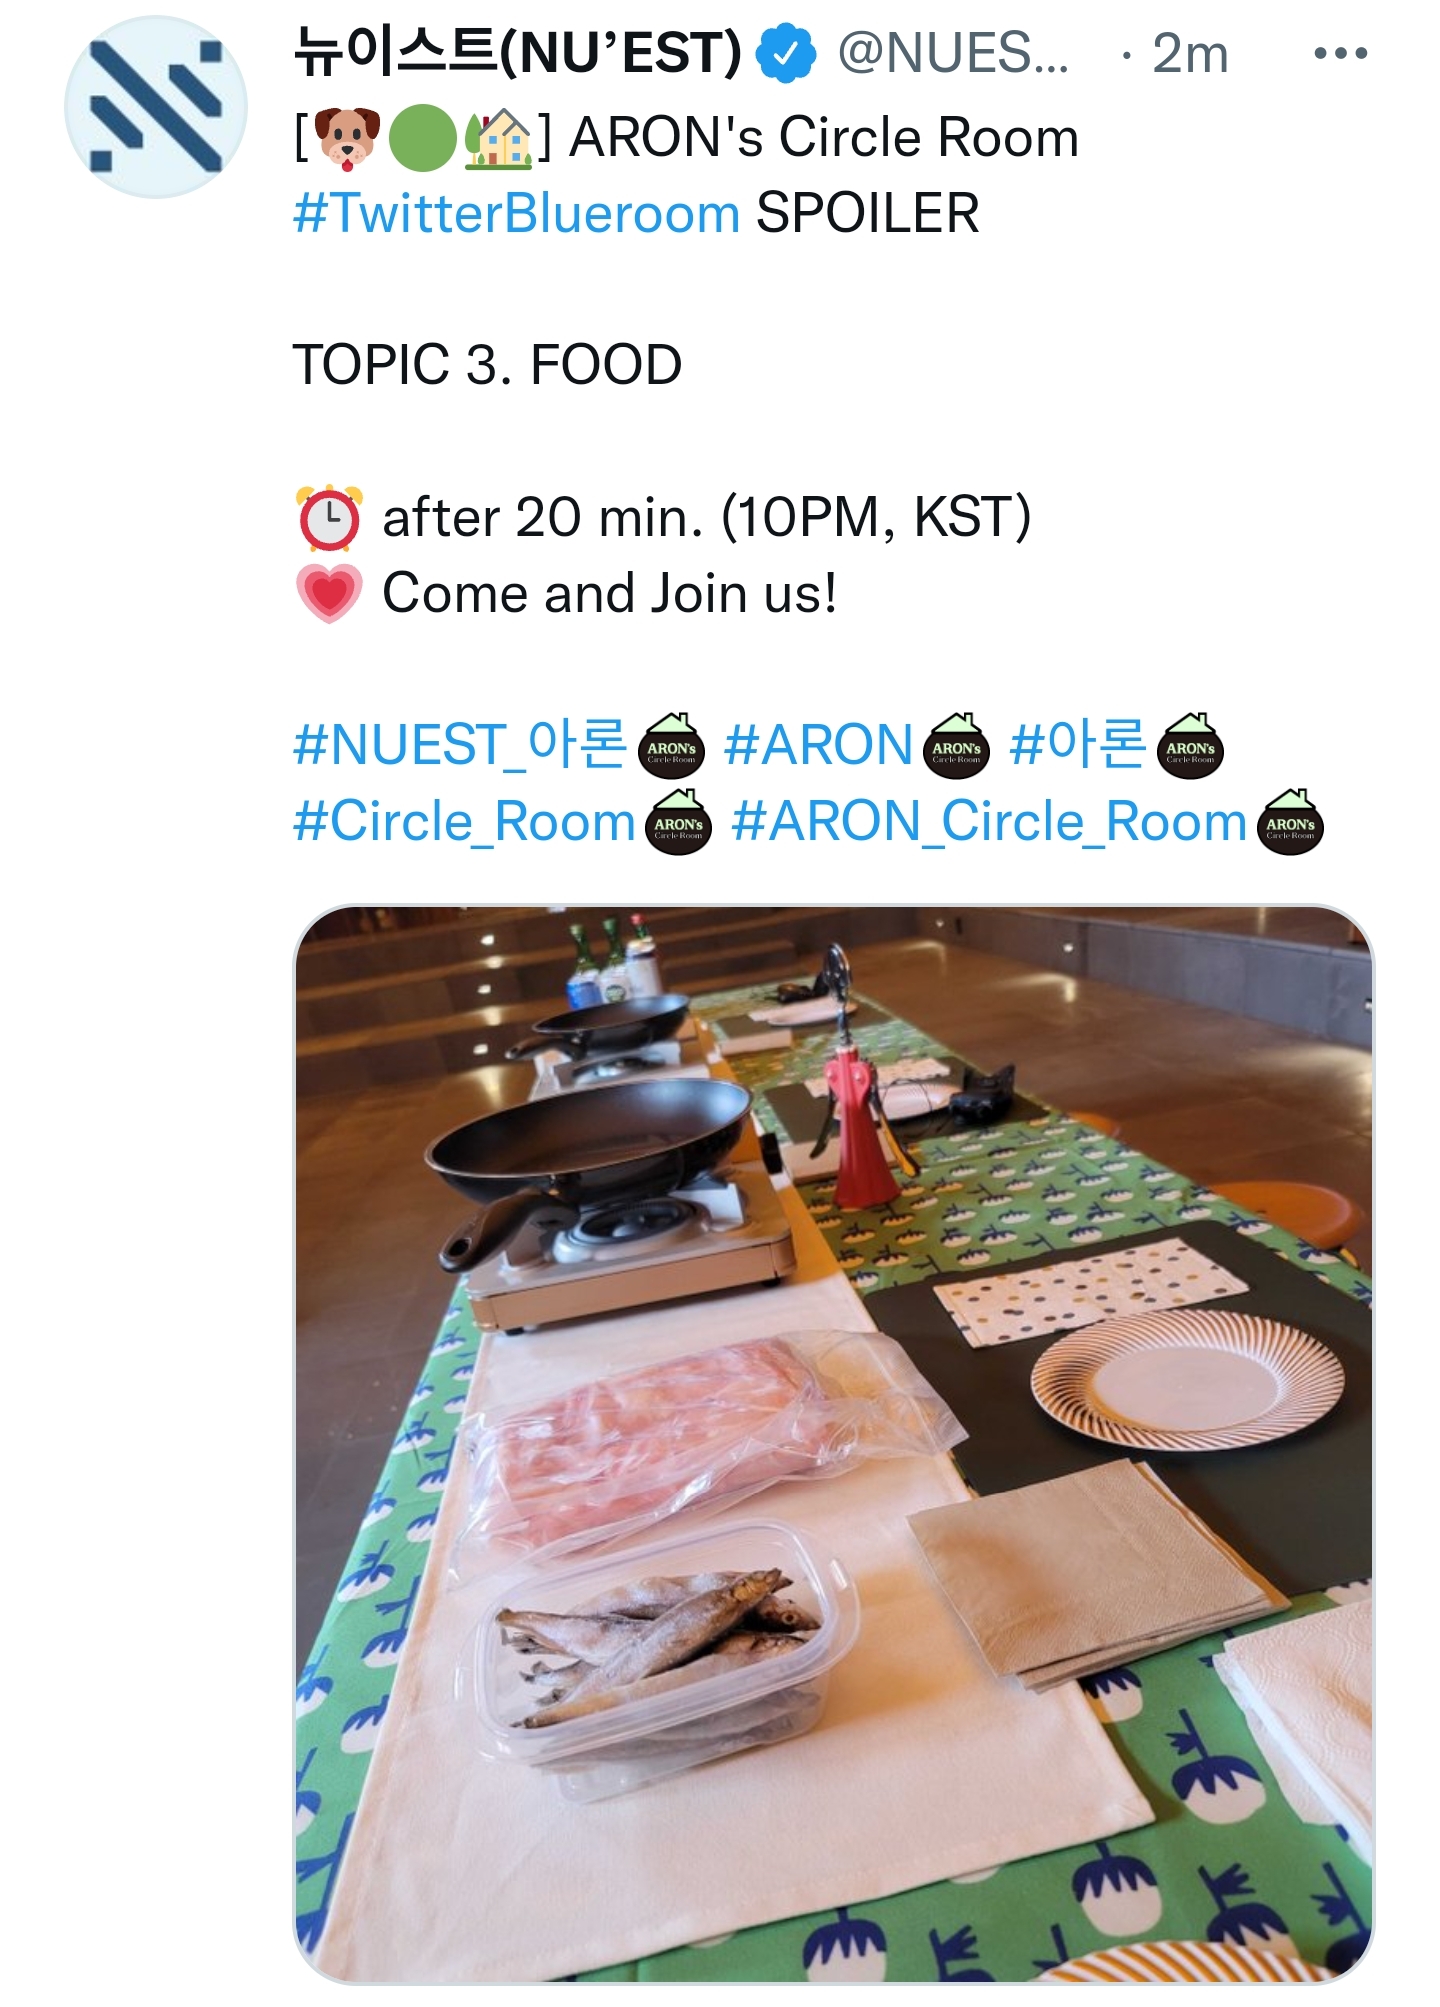Open the #TwitterBlueroom hashtag
The image size is (1440, 2007).
pos(516,213)
